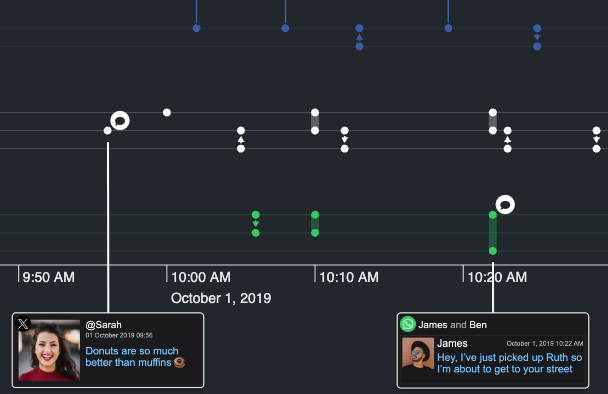Click the tweet text 'Donuts are so much better than muffins'

[x=135, y=356]
